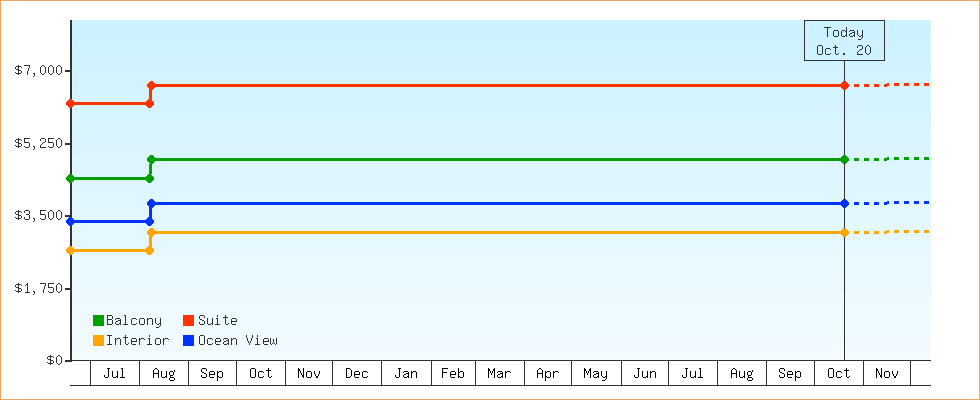
Task: Select the Dec month on the timeline axis
Action: 357,374
